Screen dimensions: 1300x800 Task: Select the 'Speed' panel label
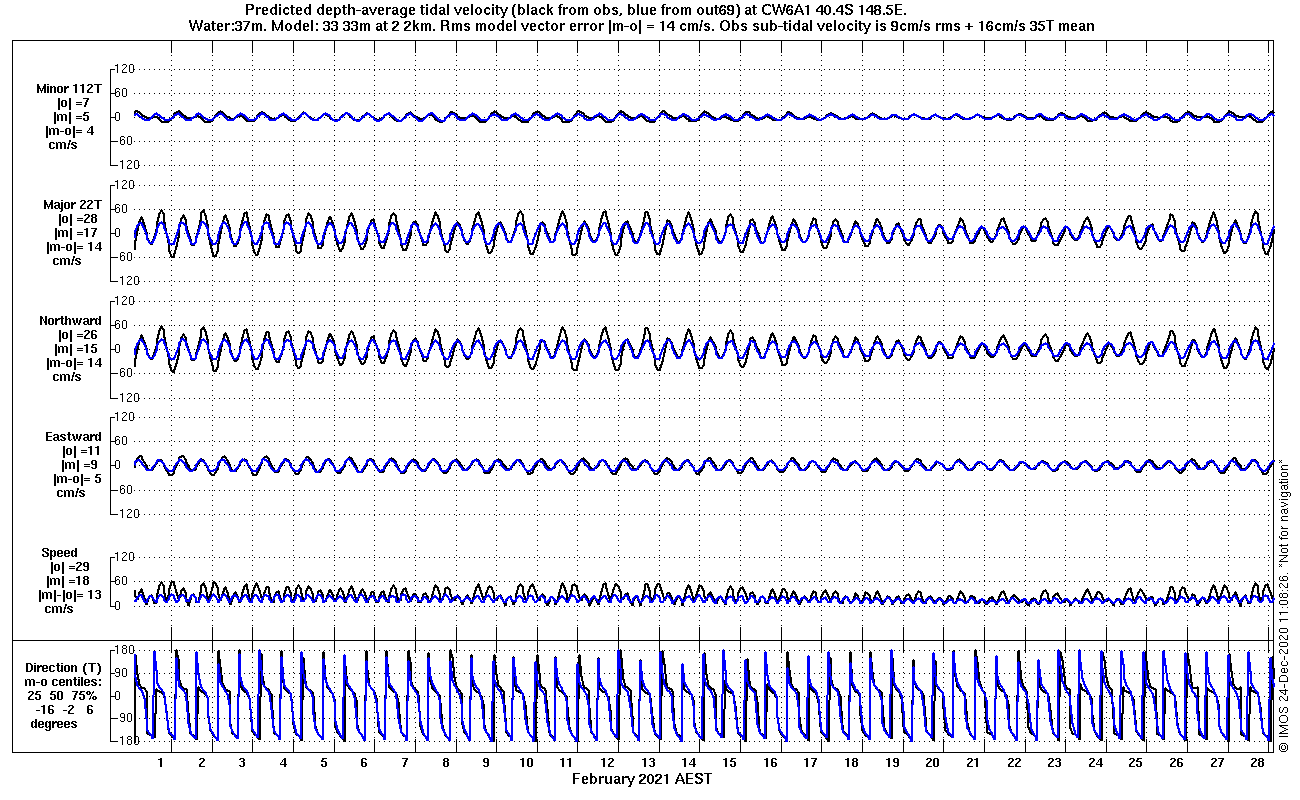[x=59, y=553]
